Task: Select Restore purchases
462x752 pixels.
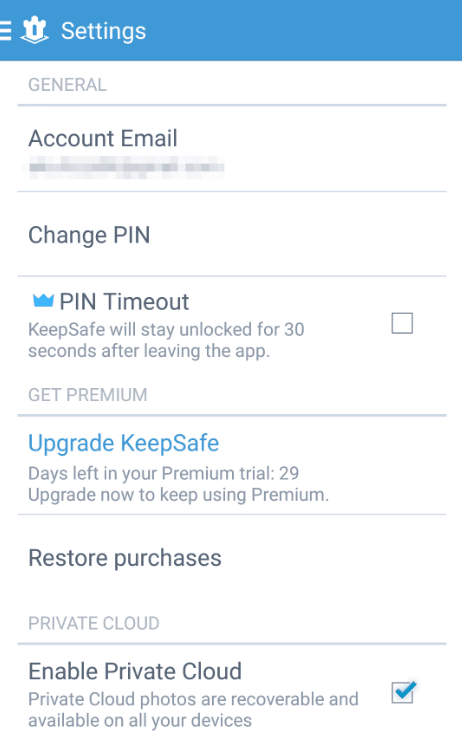Action: pyautogui.click(x=232, y=558)
